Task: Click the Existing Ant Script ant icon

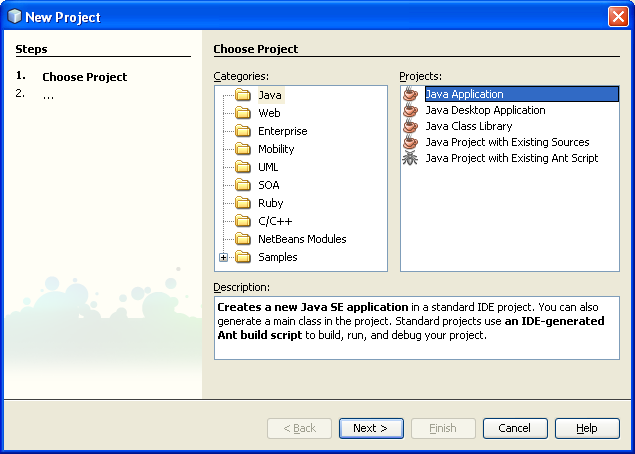Action: (x=410, y=158)
